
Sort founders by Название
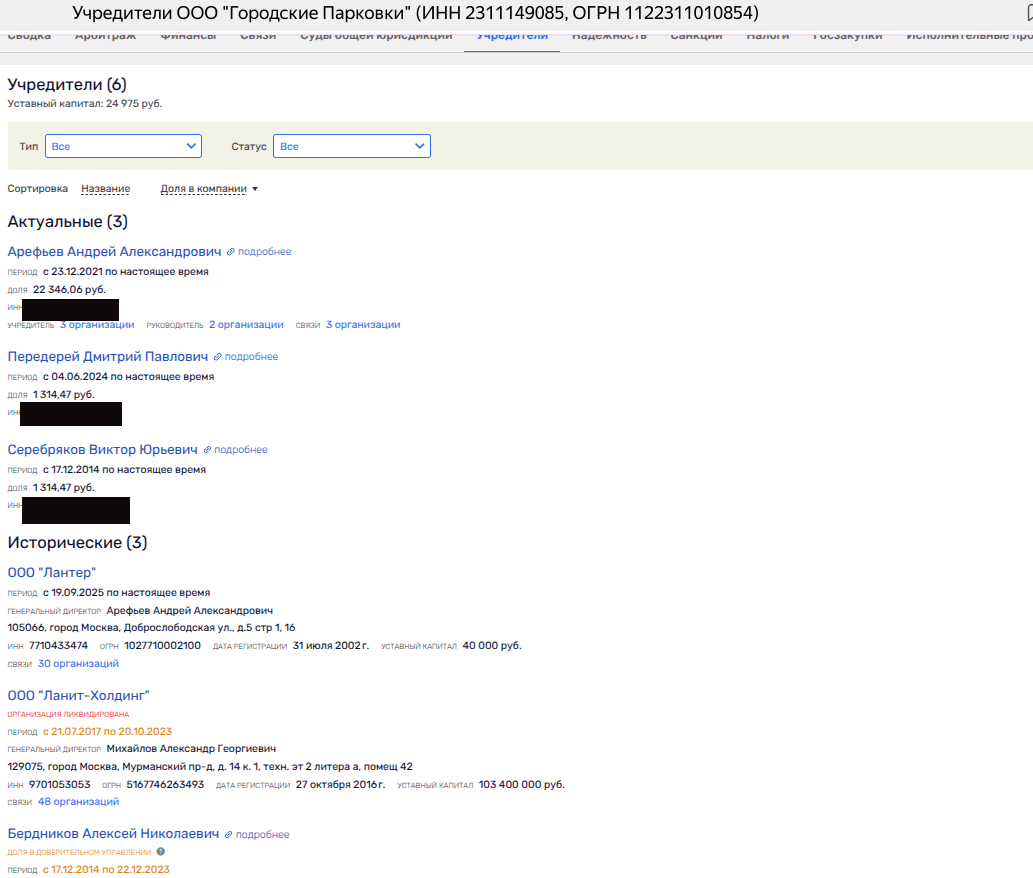pos(105,189)
